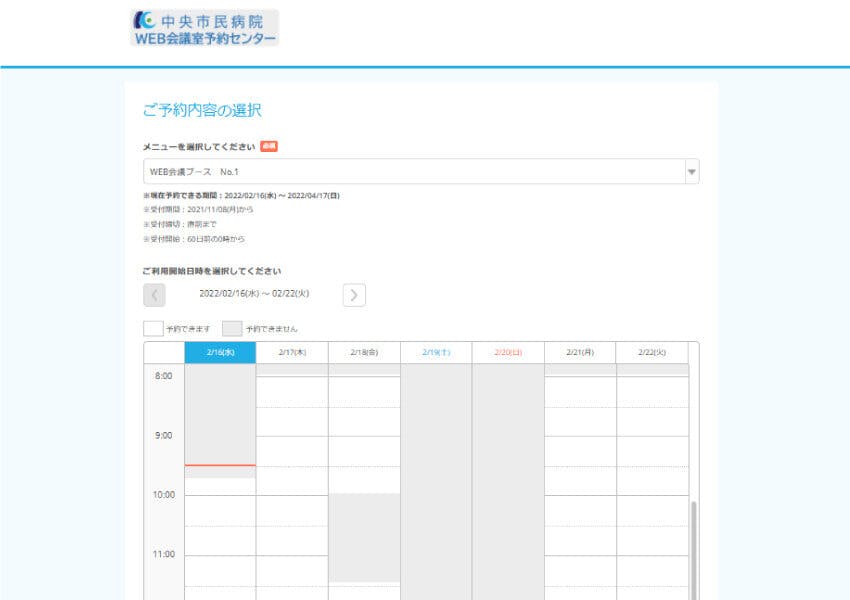Pick the 8:00 slot on 2/17(木)
The width and height of the screenshot is (850, 600).
click(292, 391)
